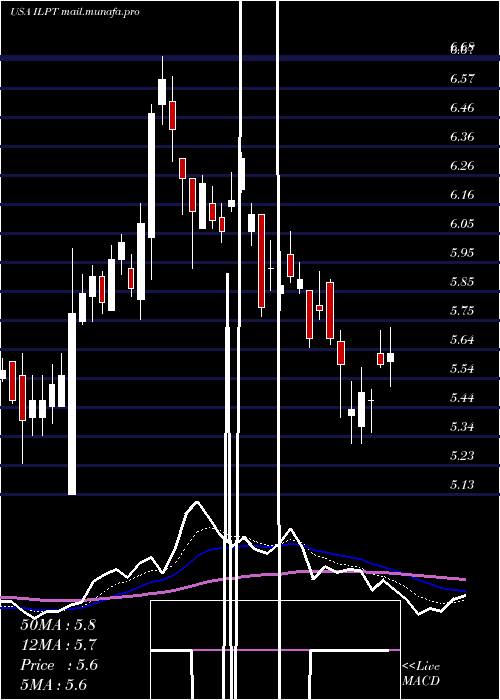
Task: Click the 6.57 price axis label
Action: click(462, 79)
